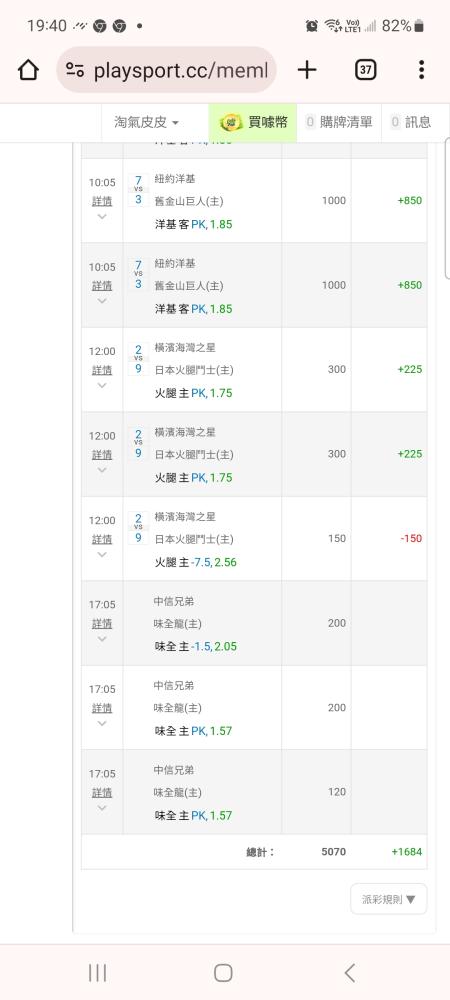Open 詳情 link for the 120 stake bet
This screenshot has width=450, height=1000.
pyautogui.click(x=102, y=793)
